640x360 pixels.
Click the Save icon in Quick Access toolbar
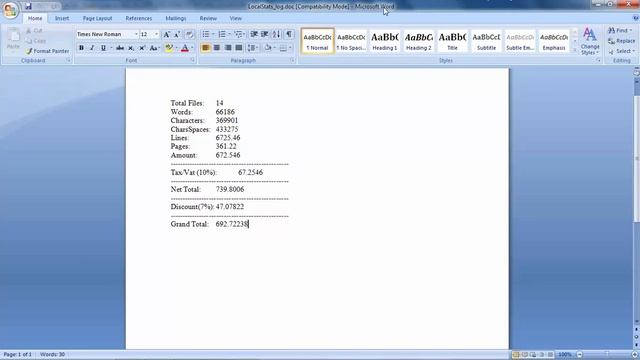[28, 6]
